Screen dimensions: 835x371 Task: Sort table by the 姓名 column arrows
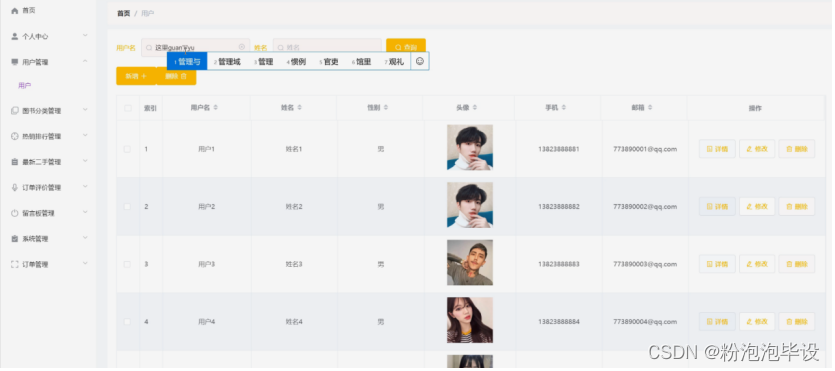click(x=300, y=108)
